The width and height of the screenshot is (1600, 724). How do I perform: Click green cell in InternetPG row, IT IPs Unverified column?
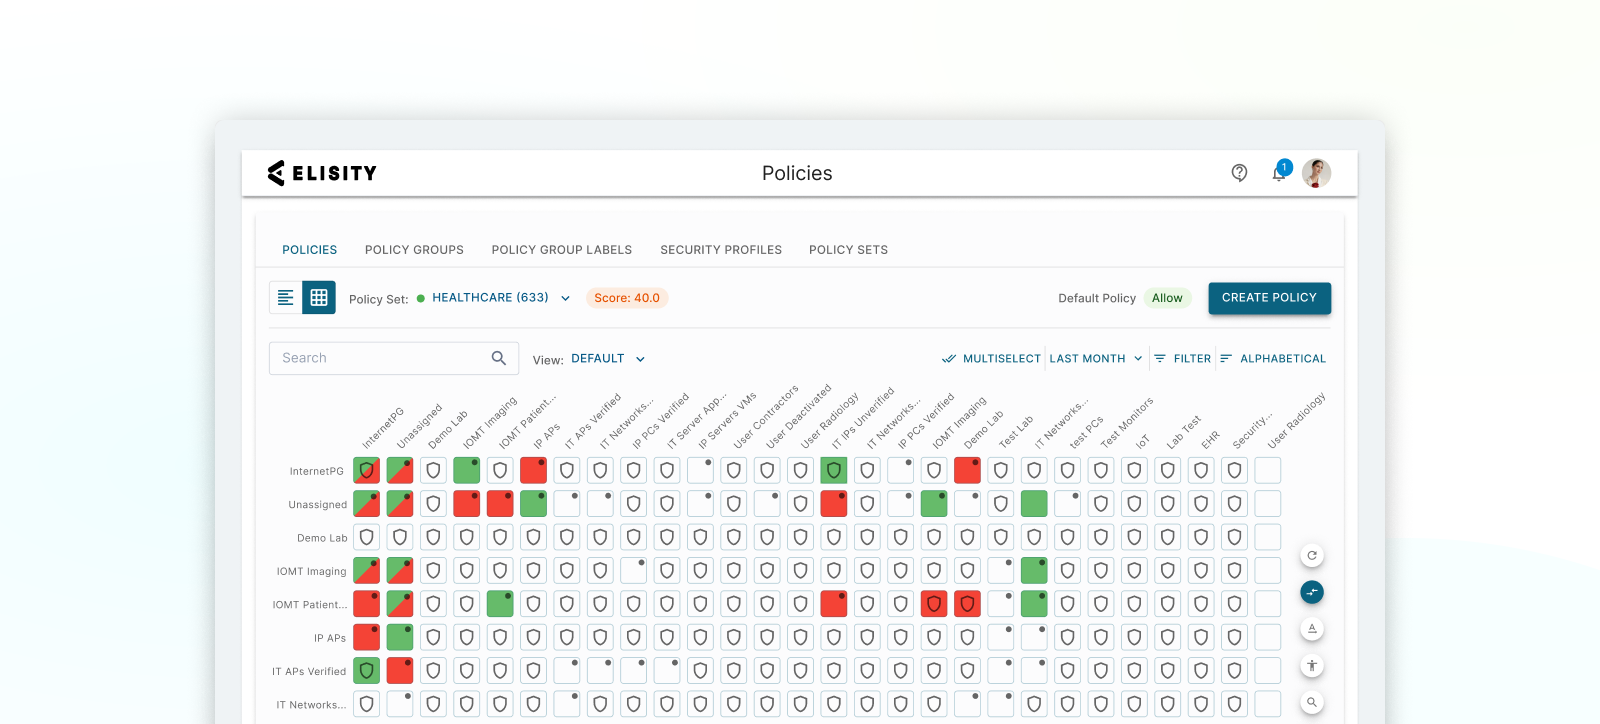pyautogui.click(x=834, y=470)
